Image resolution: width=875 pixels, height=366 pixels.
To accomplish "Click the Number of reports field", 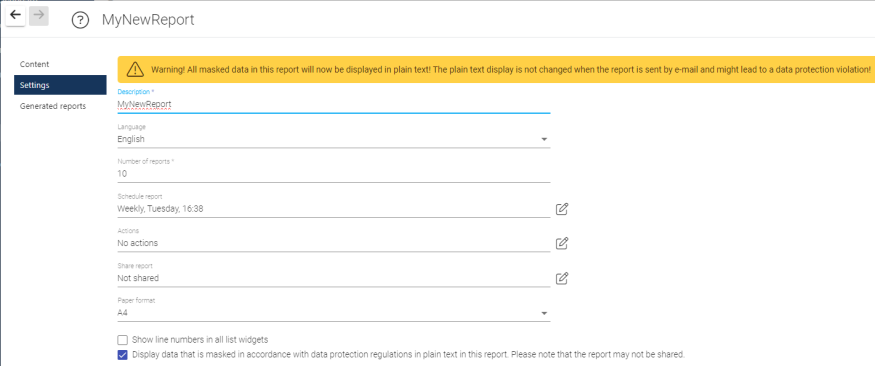I will pos(334,174).
